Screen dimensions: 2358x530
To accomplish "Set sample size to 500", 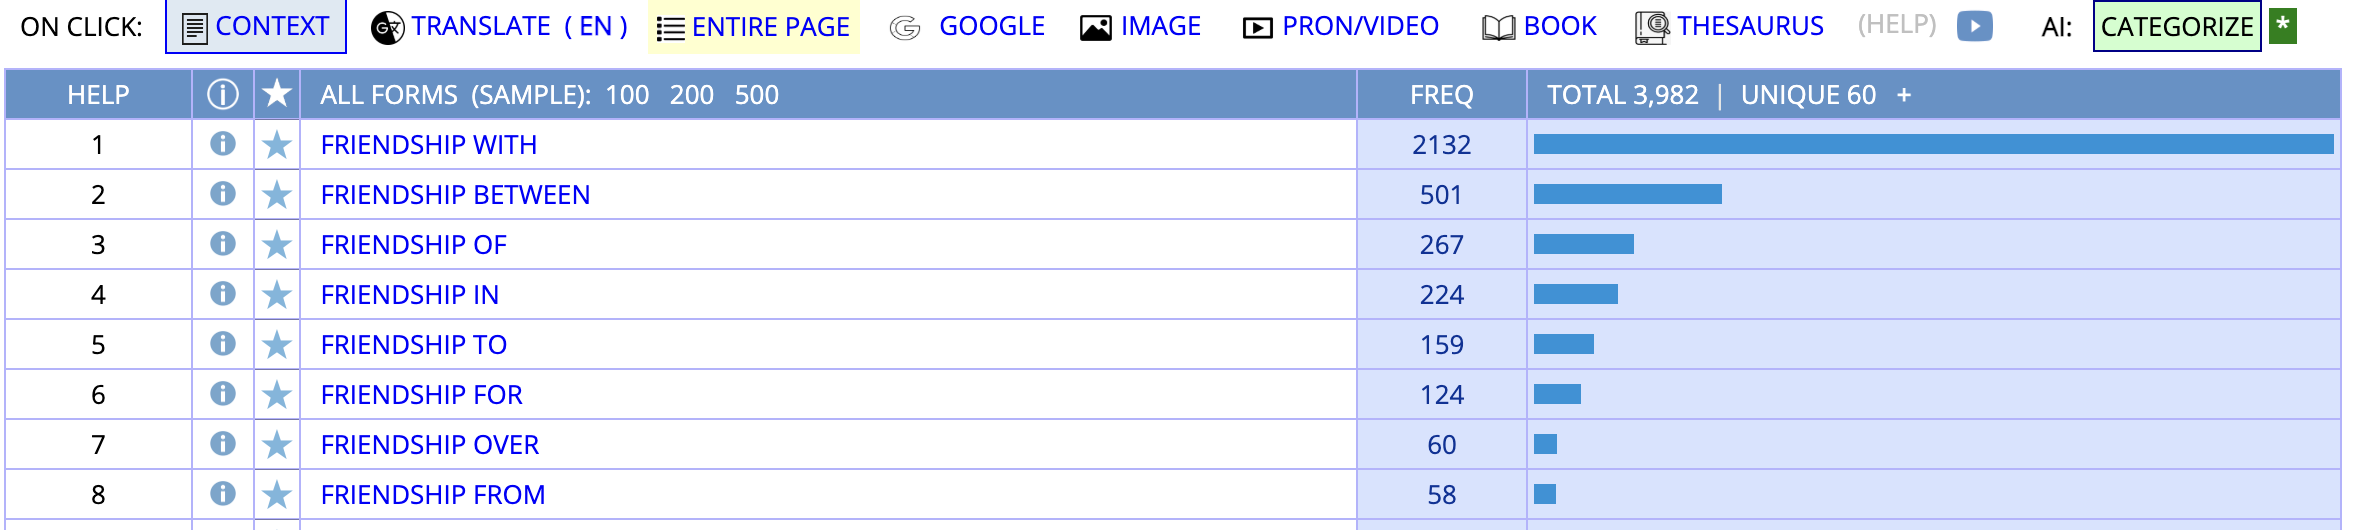I will [756, 95].
